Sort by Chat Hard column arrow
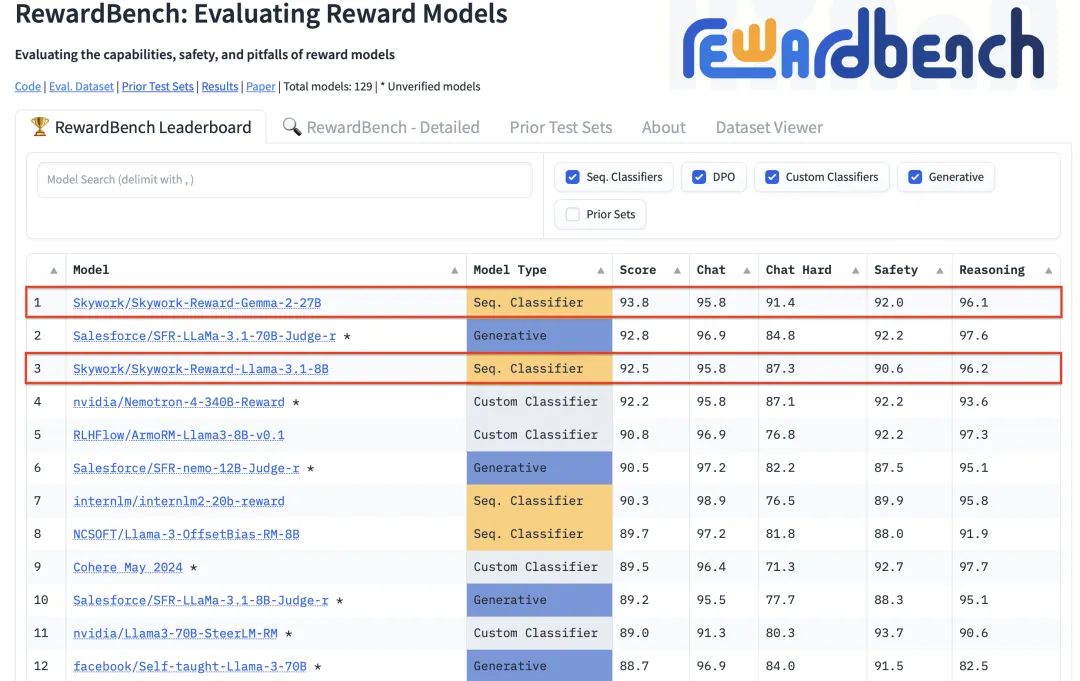The width and height of the screenshot is (1080, 681). (855, 271)
